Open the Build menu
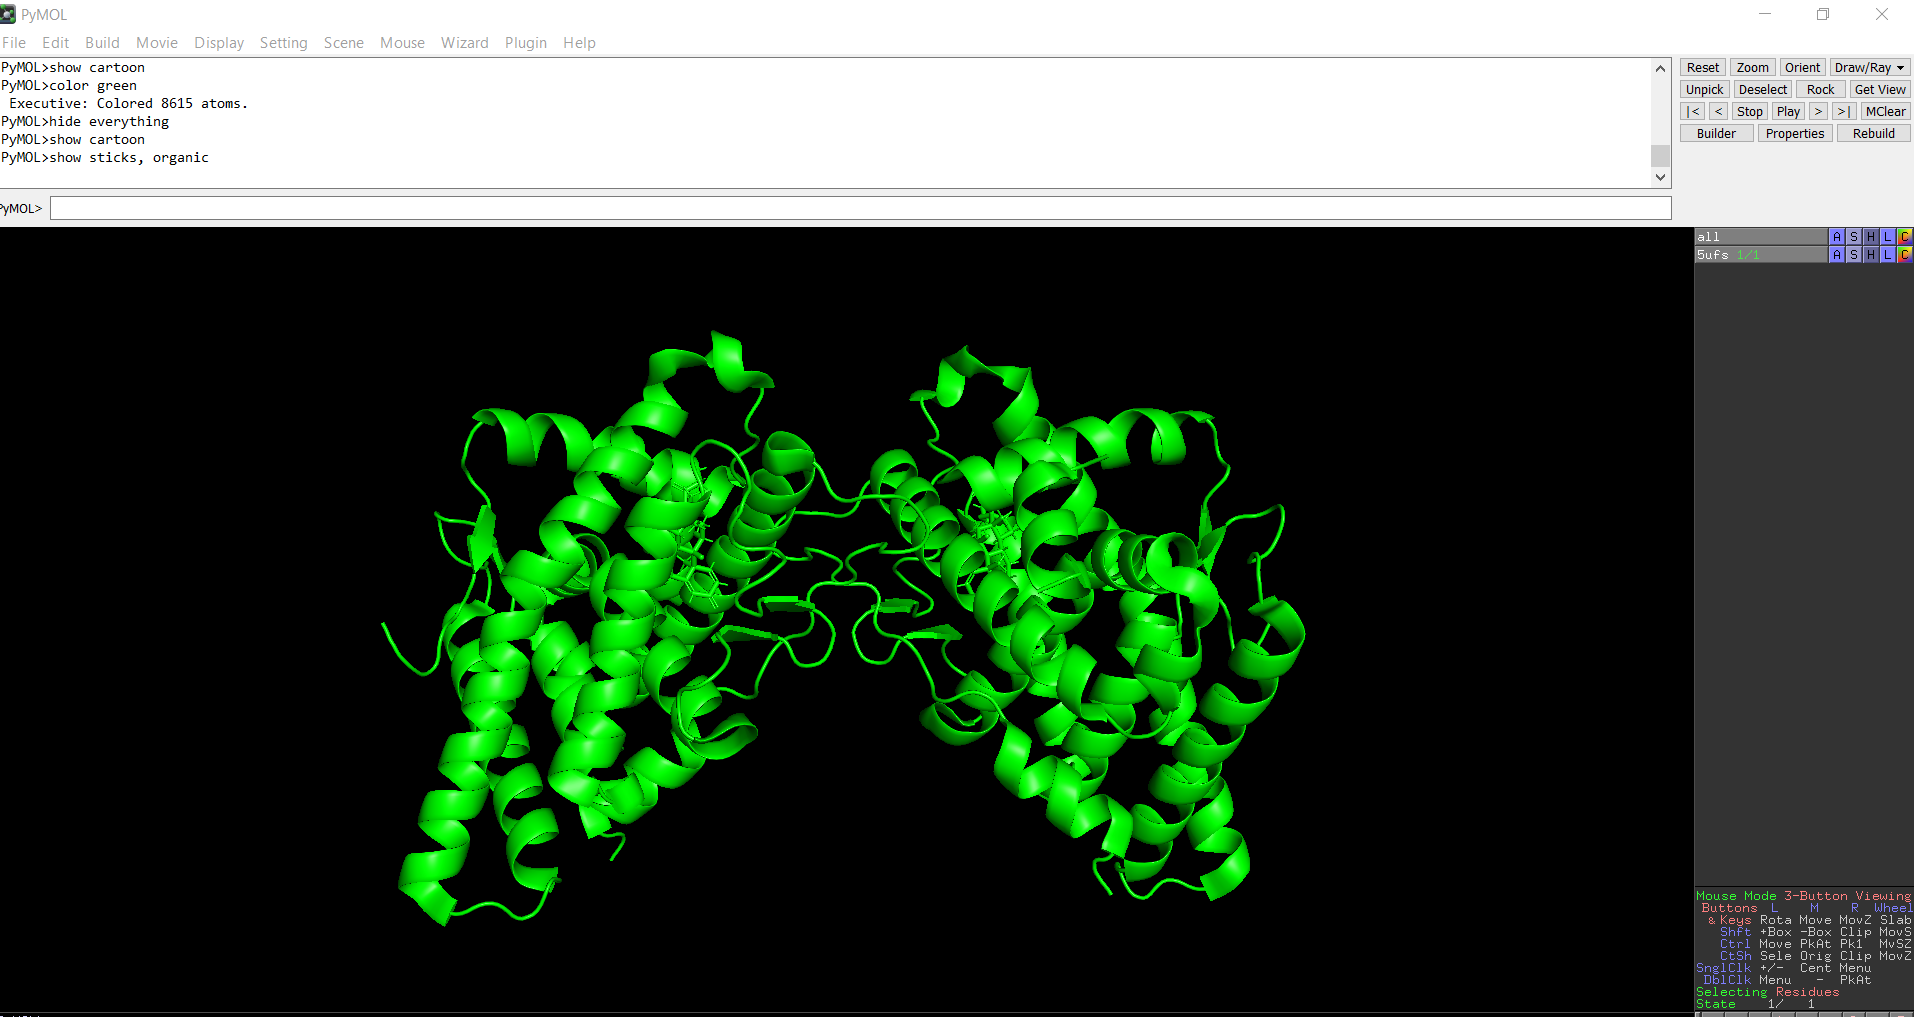The height and width of the screenshot is (1017, 1914). tap(102, 43)
